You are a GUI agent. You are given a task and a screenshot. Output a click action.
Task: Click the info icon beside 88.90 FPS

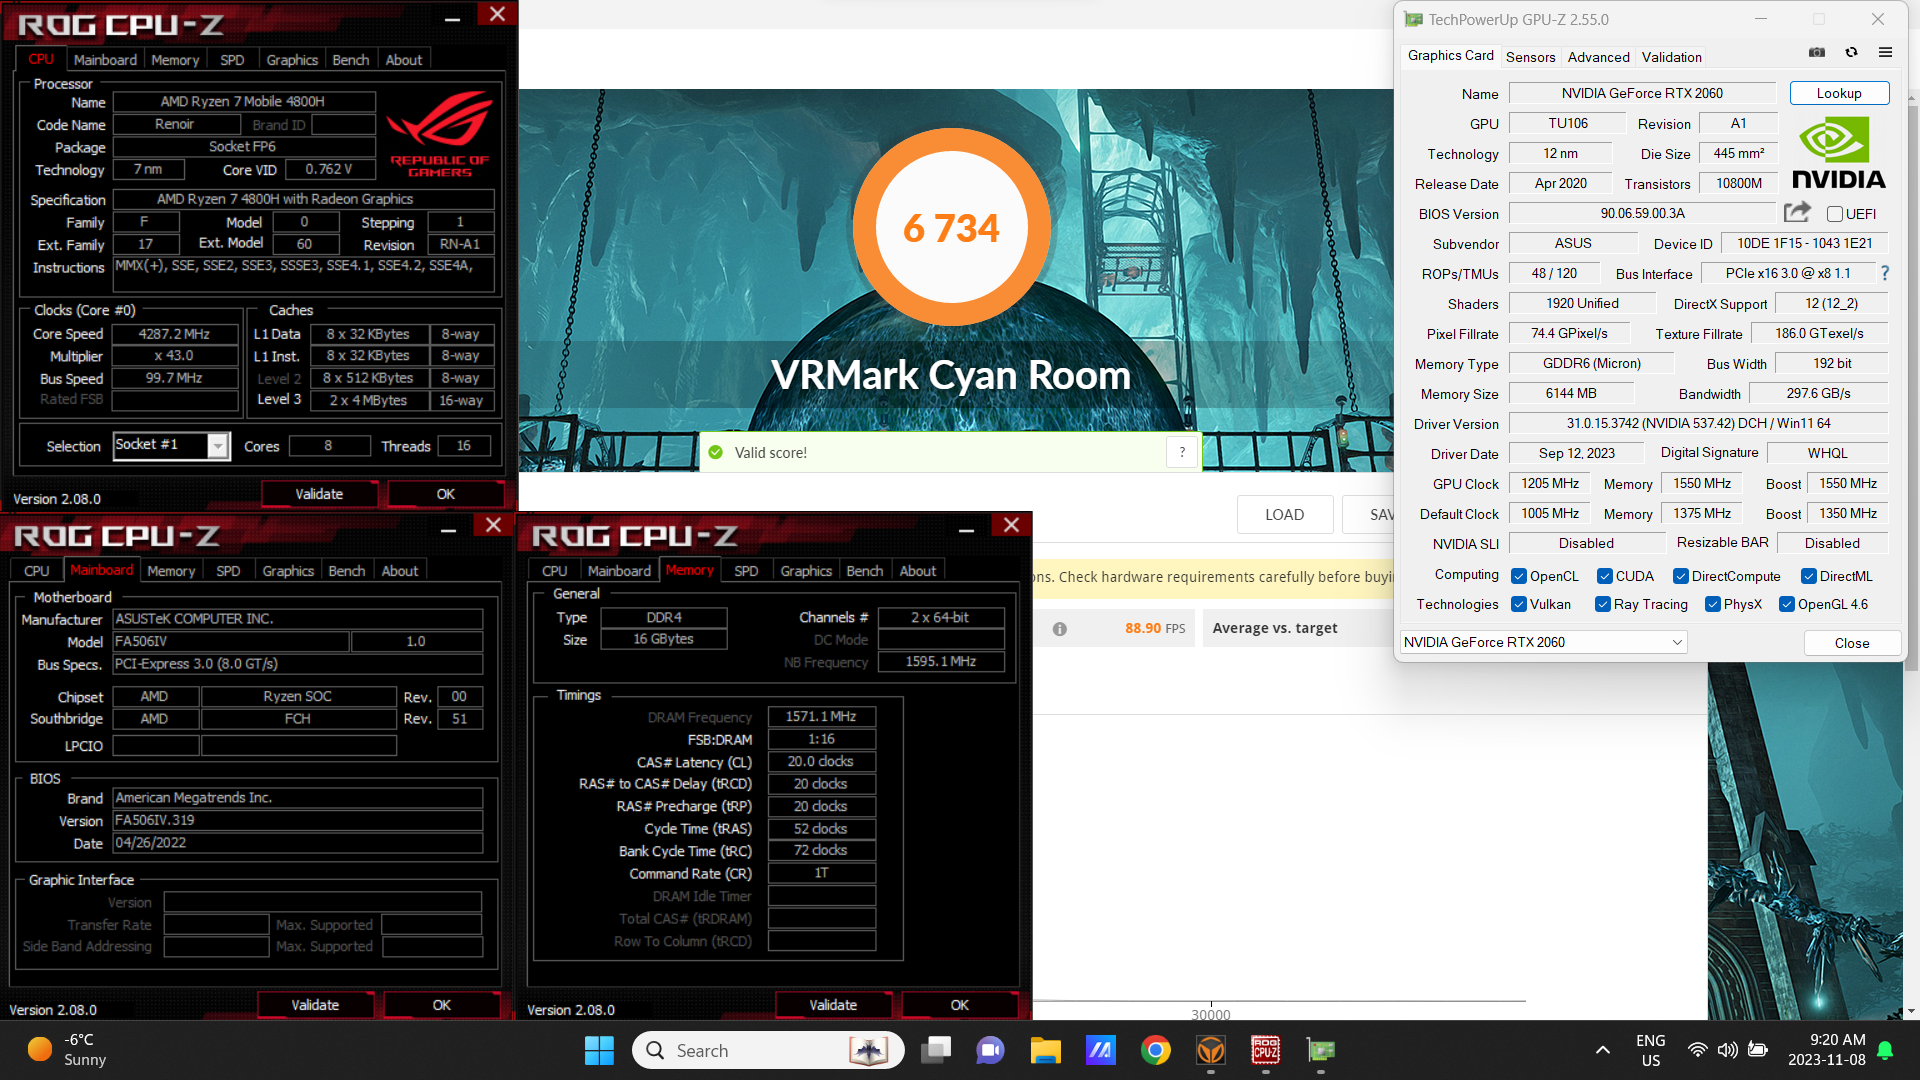[1059, 629]
